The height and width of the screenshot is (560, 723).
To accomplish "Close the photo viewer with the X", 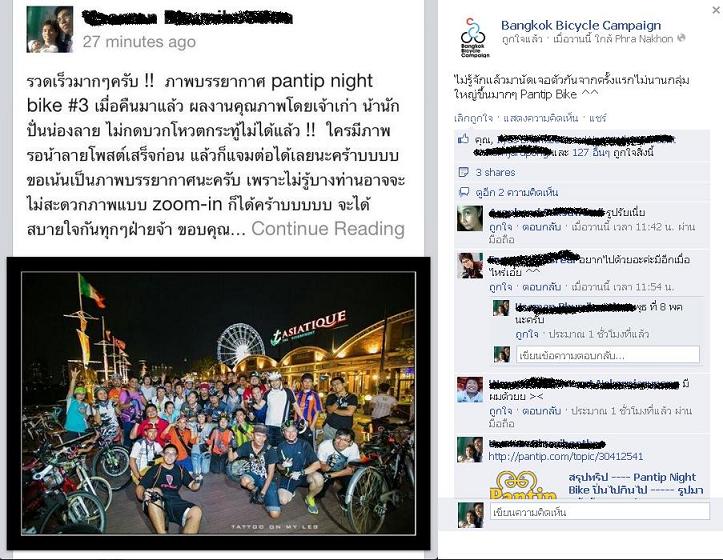I will pos(716,10).
